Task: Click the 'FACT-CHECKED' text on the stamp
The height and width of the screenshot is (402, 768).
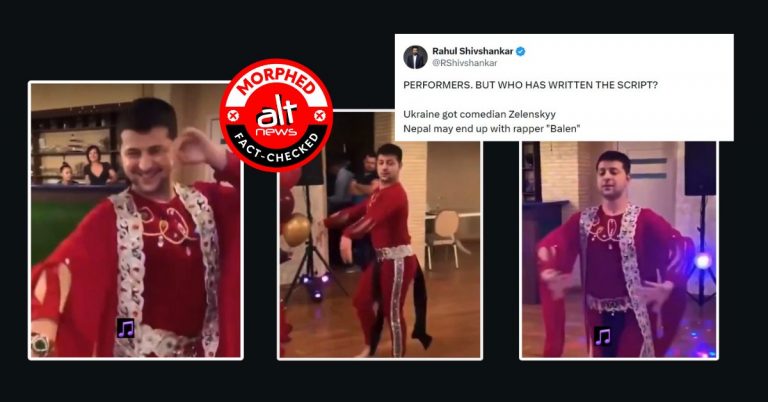Action: click(277, 149)
